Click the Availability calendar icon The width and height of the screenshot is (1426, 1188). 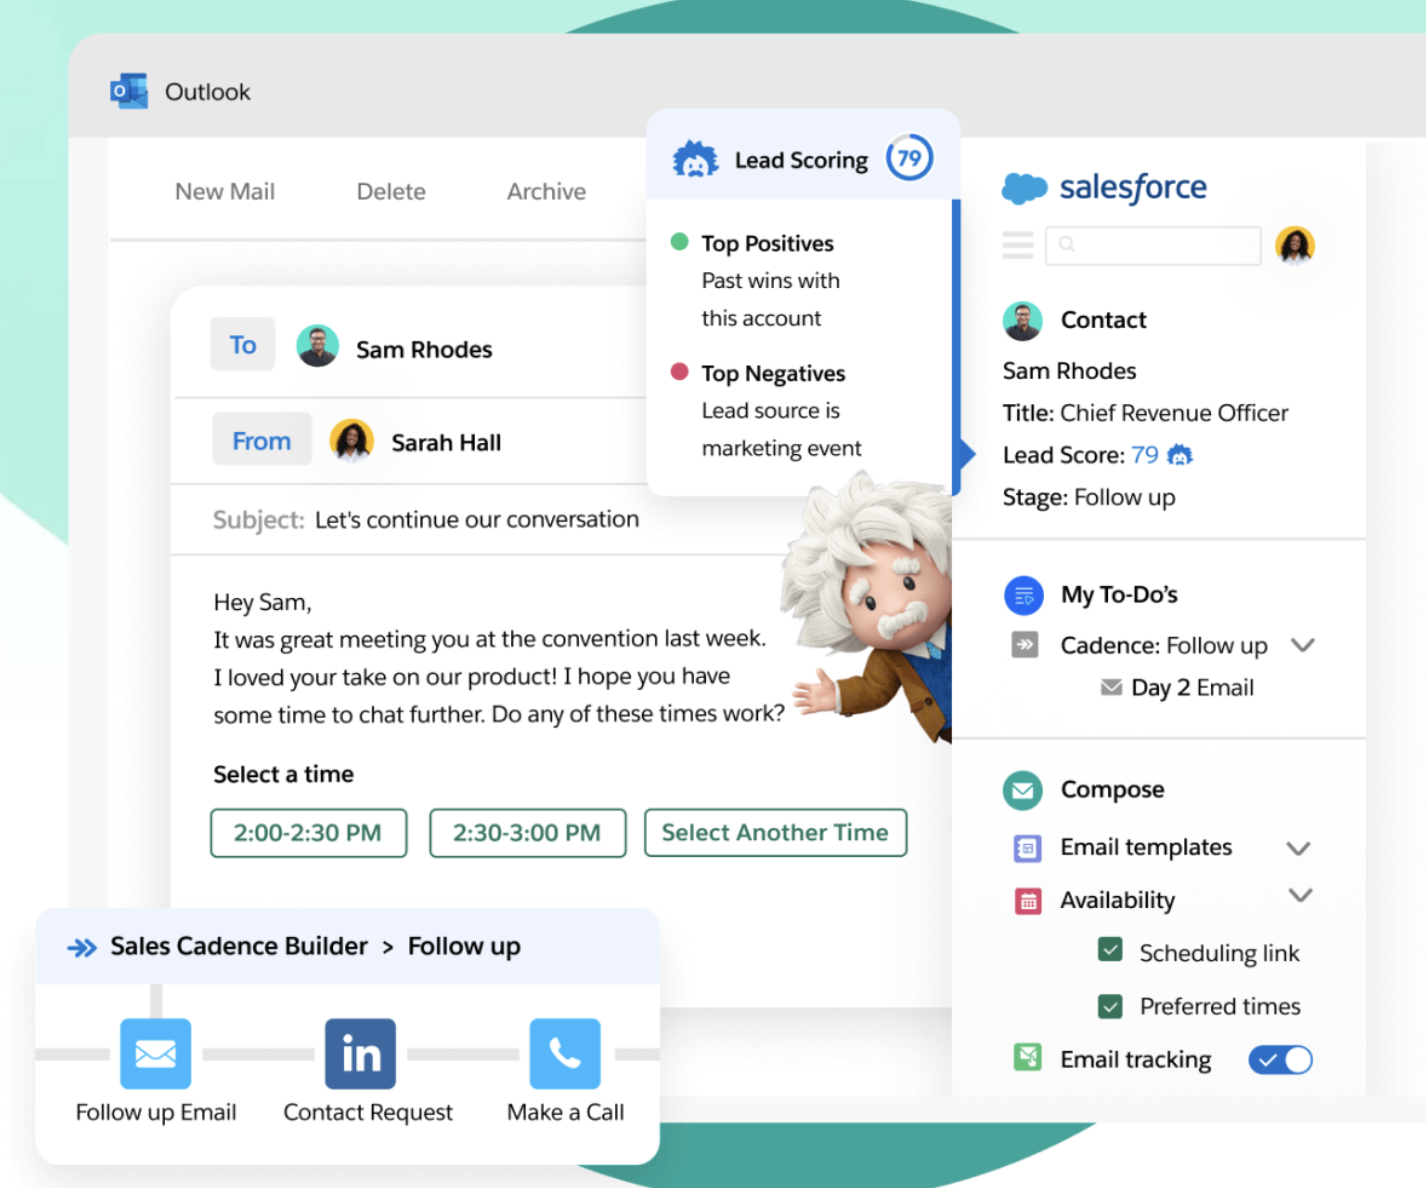[x=1027, y=901]
